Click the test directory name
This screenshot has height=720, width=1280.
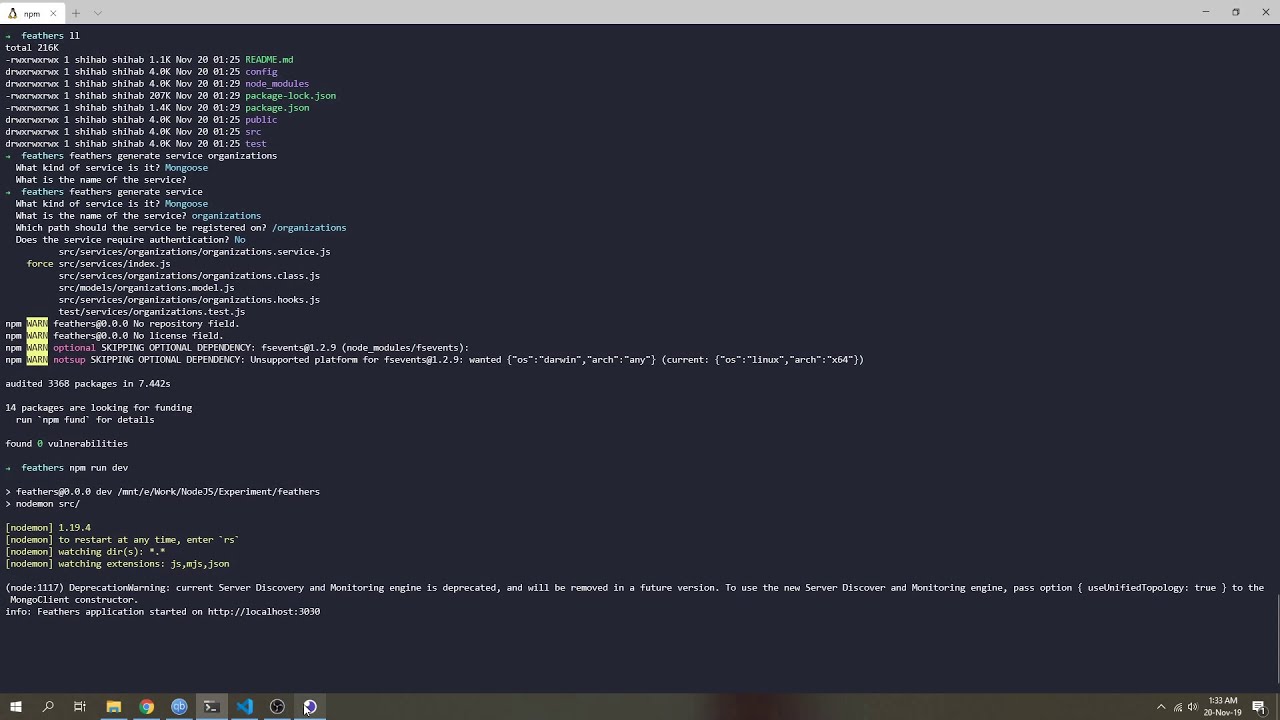point(256,144)
